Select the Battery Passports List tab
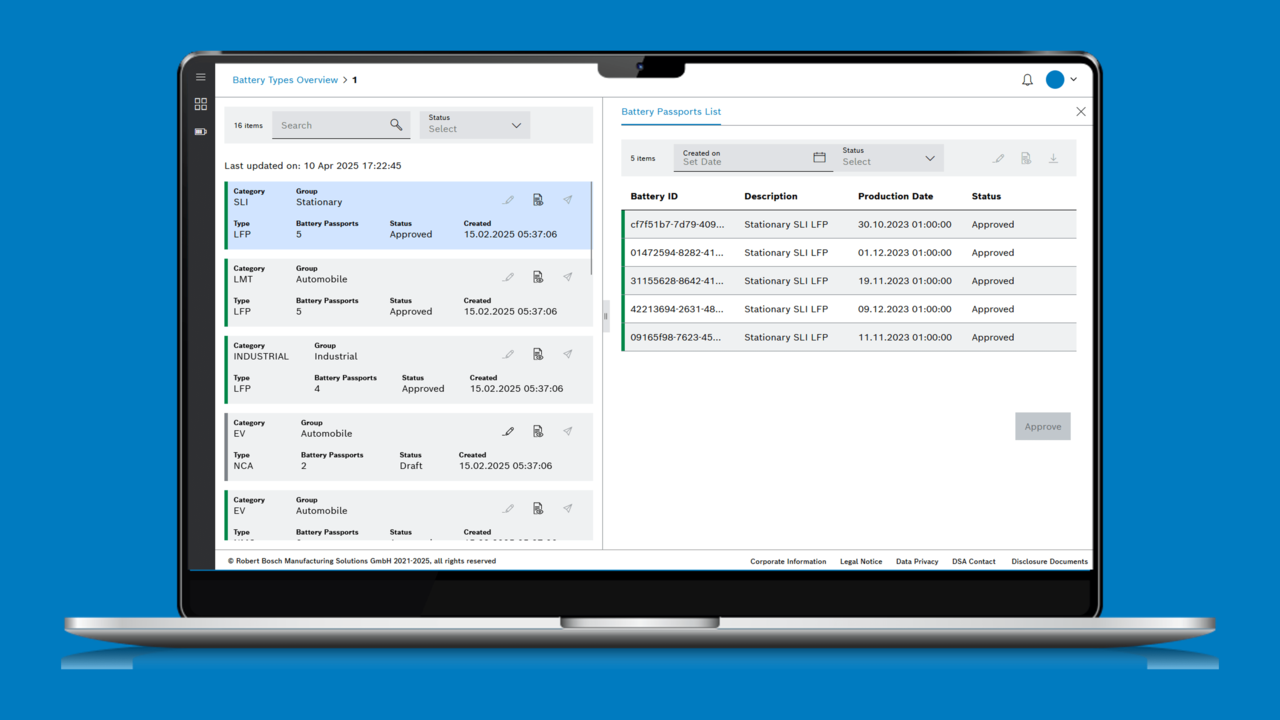The image size is (1280, 720). click(x=671, y=112)
